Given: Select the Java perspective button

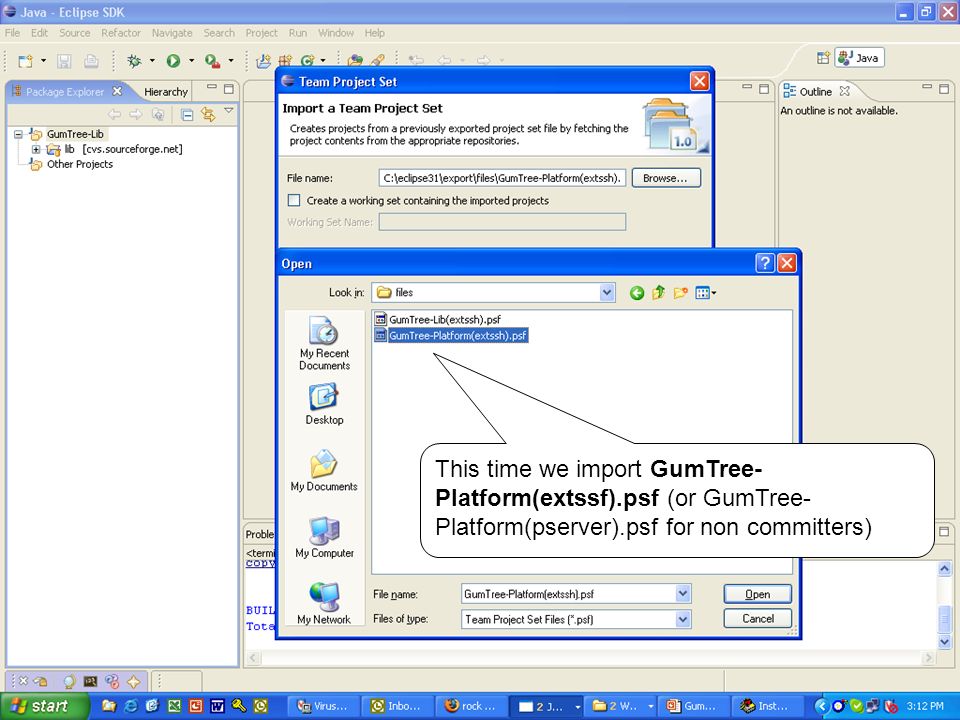Looking at the screenshot, I should click(x=860, y=58).
